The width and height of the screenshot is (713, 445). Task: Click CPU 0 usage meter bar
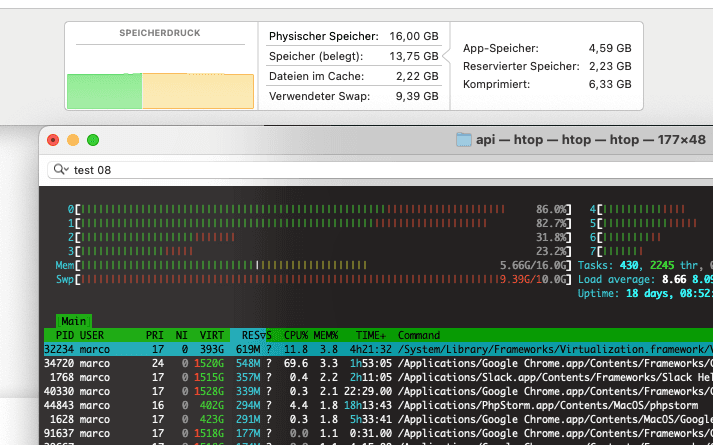pyautogui.click(x=319, y=209)
